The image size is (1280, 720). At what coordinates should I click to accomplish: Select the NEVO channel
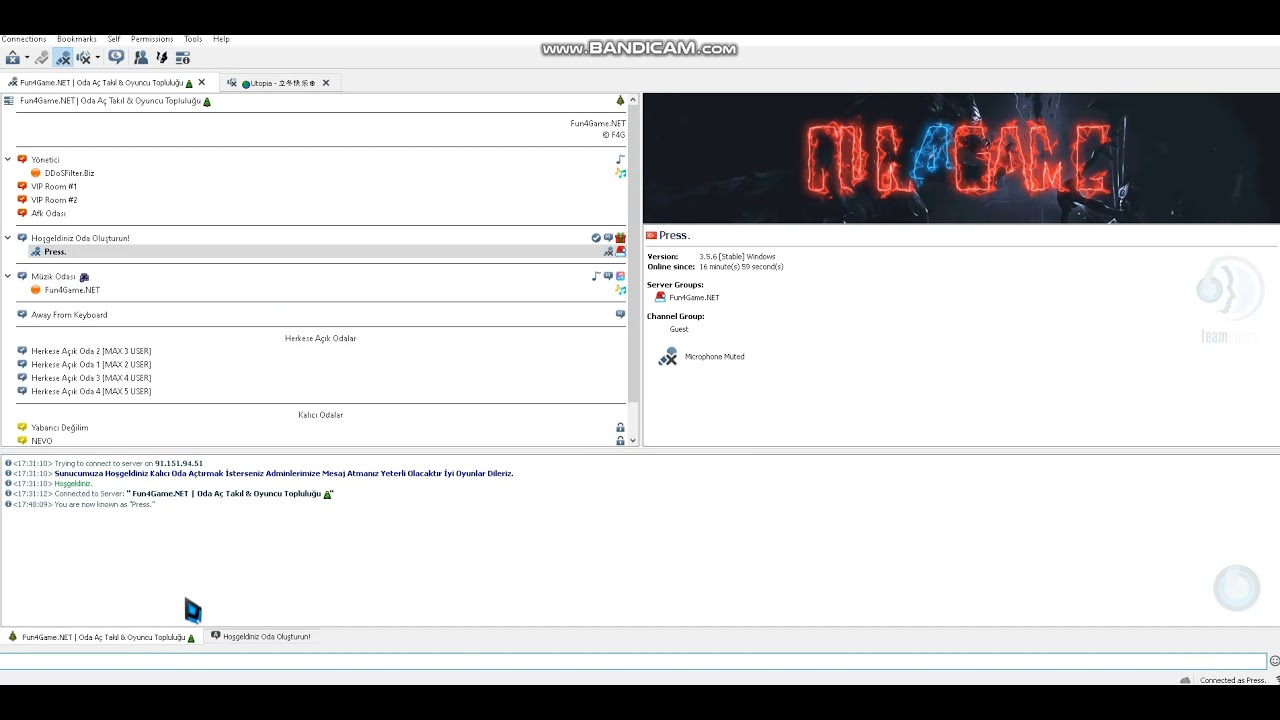pyautogui.click(x=41, y=441)
